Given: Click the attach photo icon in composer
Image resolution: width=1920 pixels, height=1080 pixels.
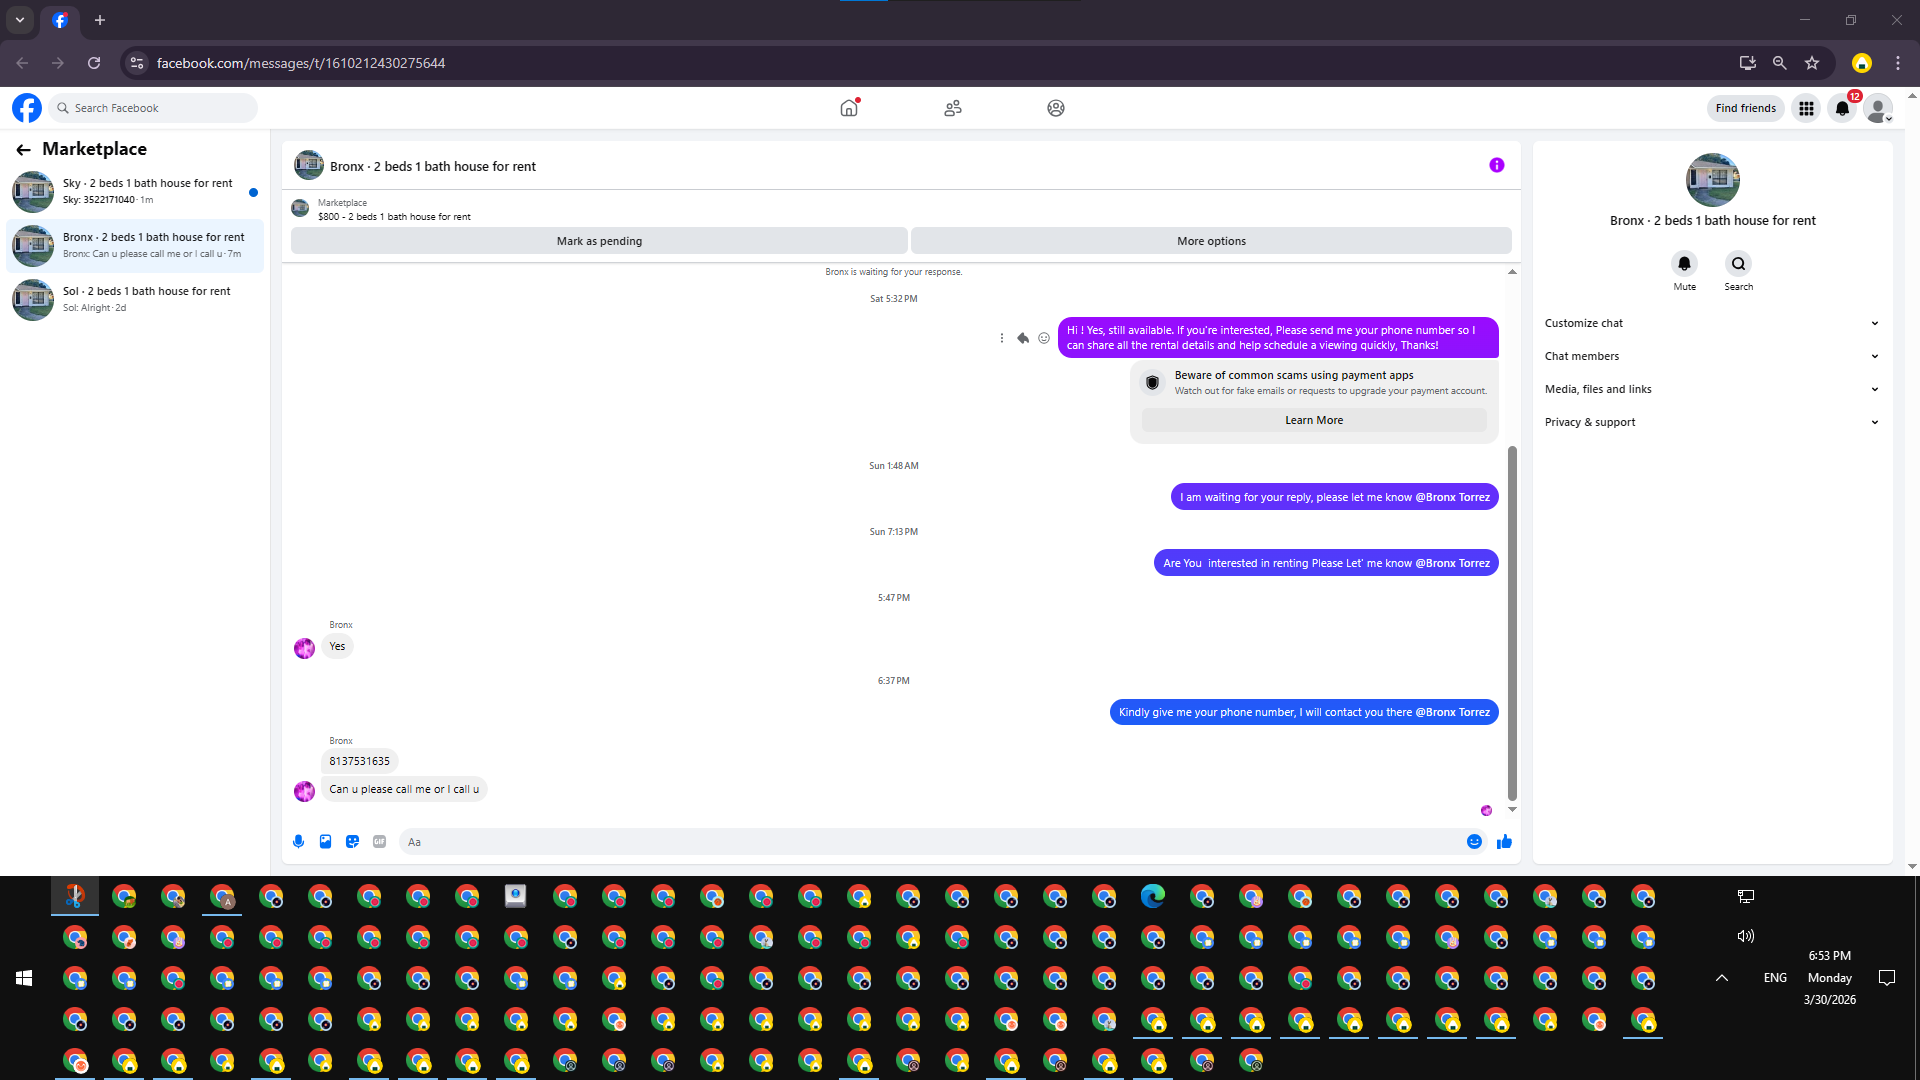Looking at the screenshot, I should (x=325, y=842).
